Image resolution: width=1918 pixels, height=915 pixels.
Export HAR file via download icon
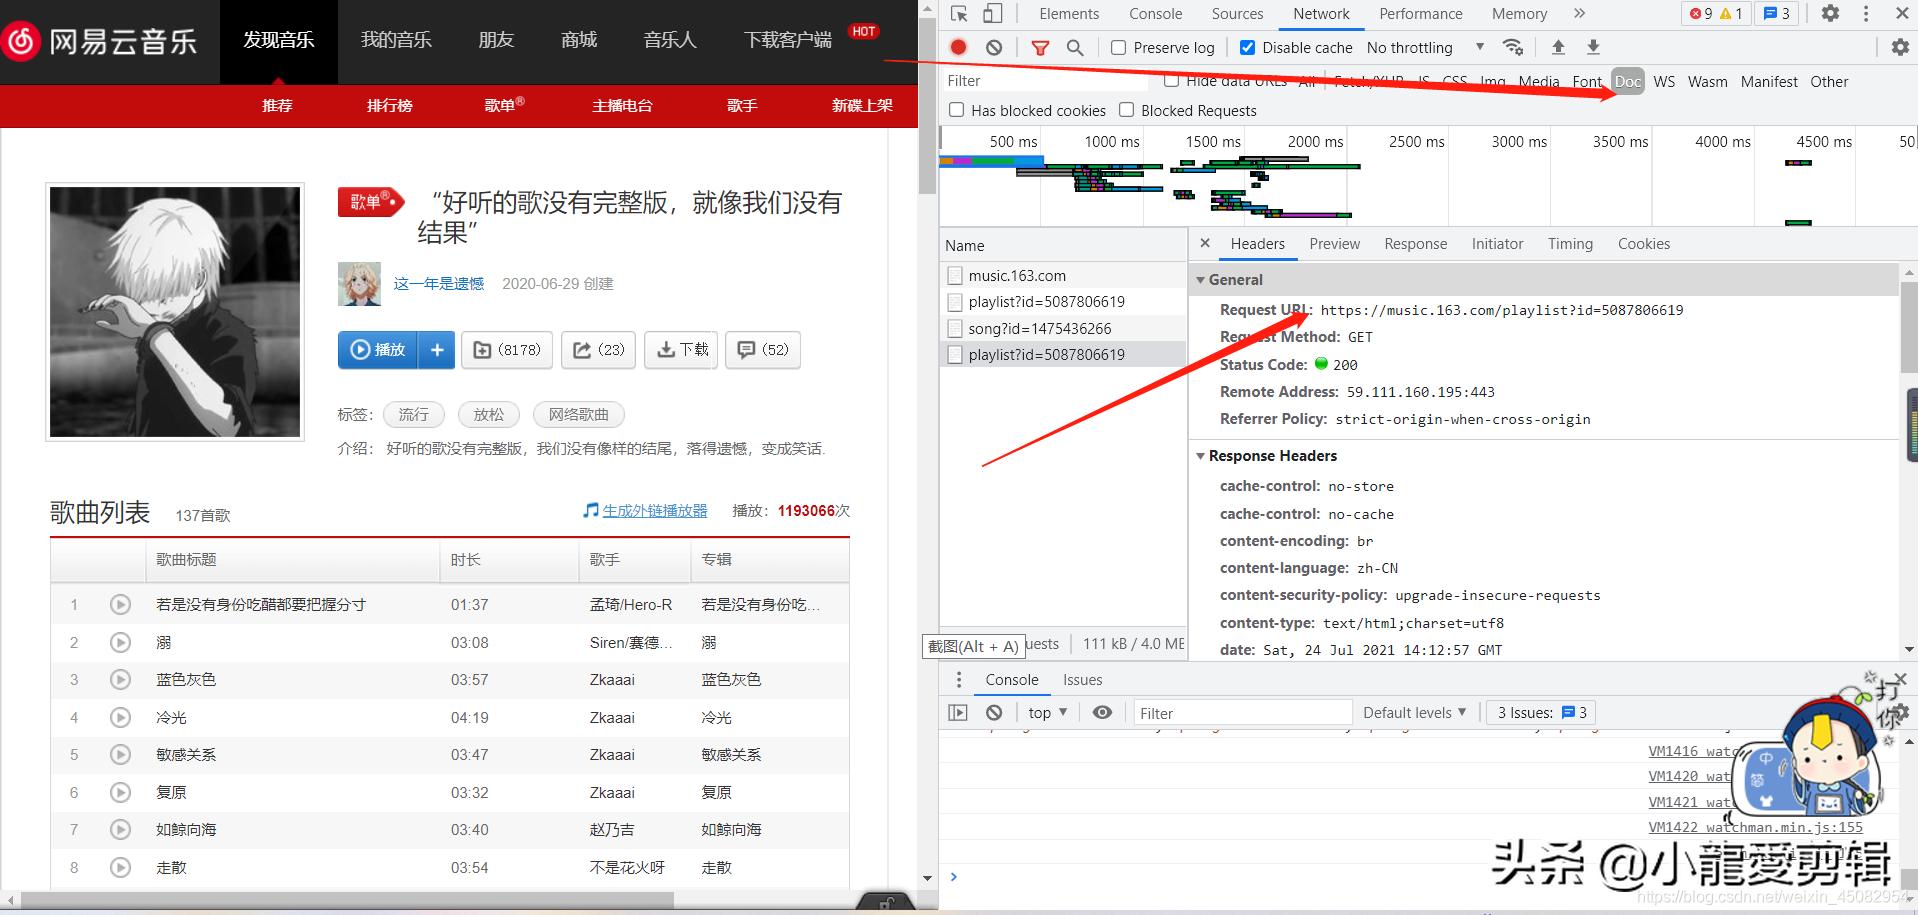pyautogui.click(x=1592, y=47)
